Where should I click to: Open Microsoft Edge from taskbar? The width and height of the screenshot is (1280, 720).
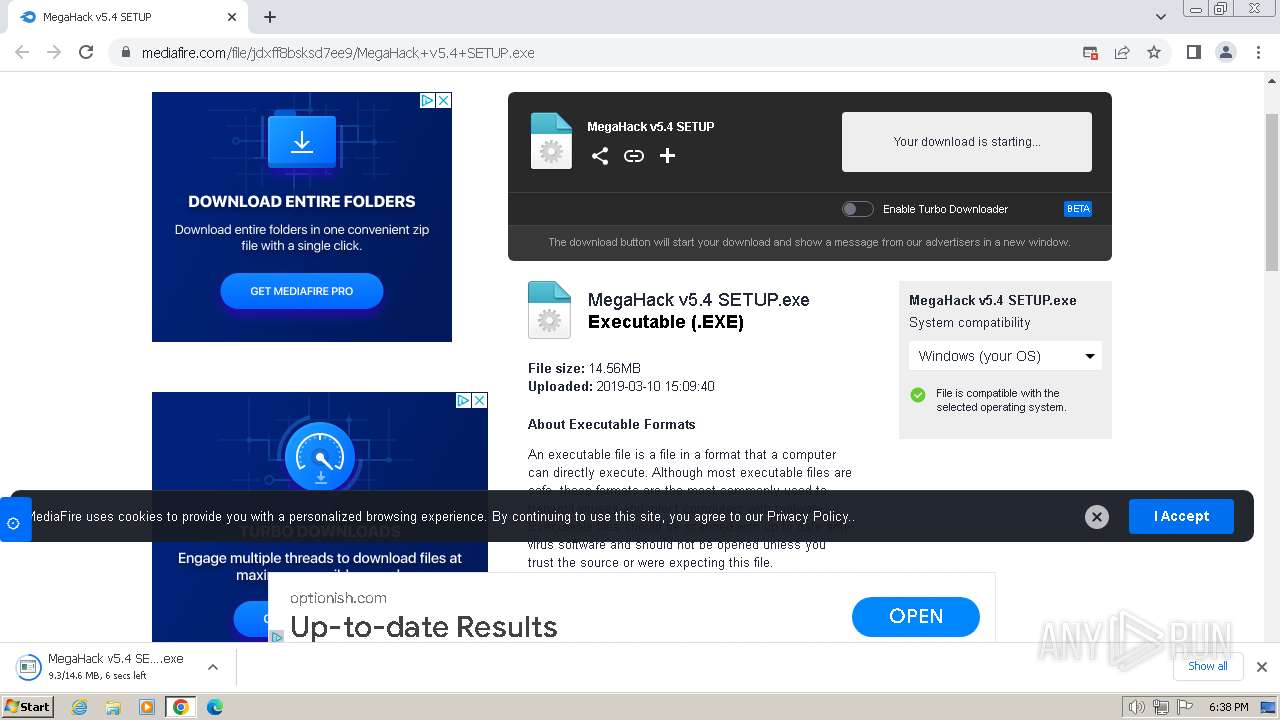pos(215,707)
